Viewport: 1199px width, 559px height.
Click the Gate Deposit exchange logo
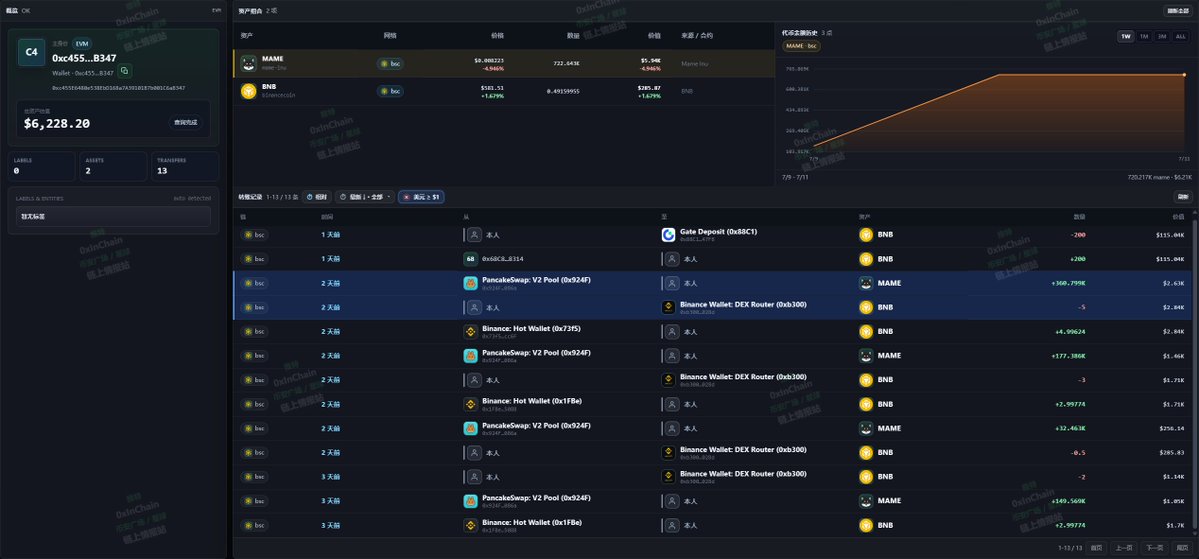(x=668, y=235)
